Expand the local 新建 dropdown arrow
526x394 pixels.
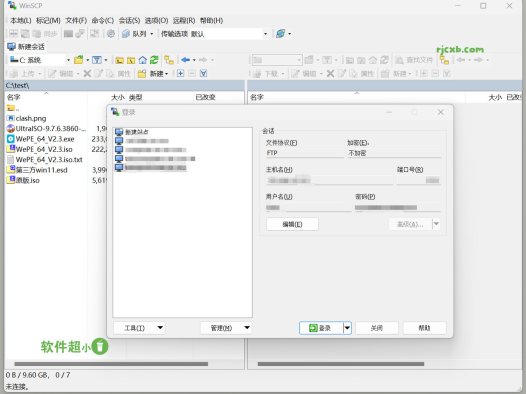click(166, 74)
